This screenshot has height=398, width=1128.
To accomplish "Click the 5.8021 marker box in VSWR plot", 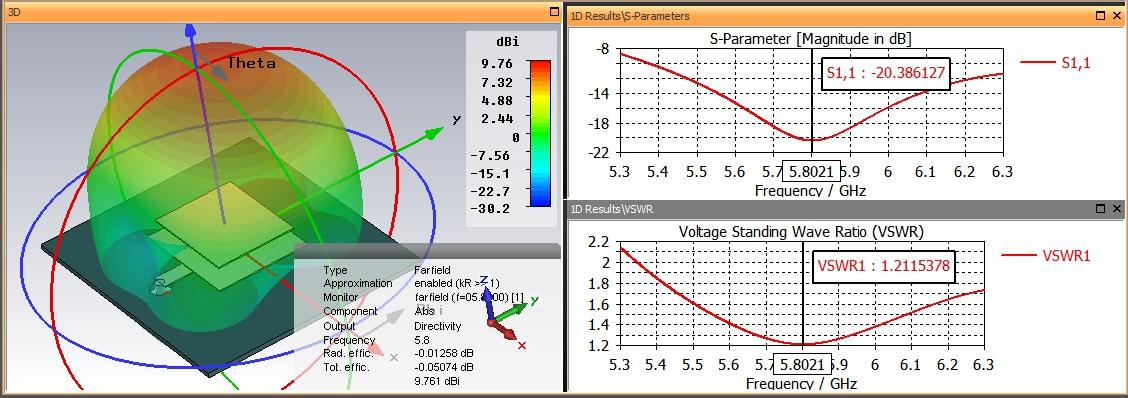I will coord(802,364).
